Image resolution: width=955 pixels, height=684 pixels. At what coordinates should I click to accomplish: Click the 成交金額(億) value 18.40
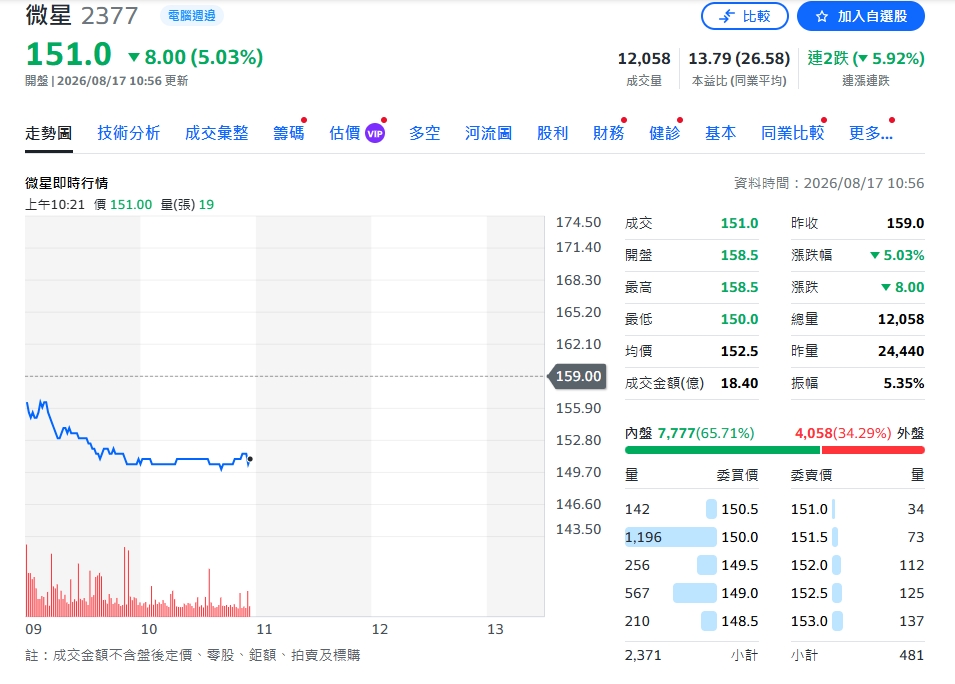click(x=739, y=383)
